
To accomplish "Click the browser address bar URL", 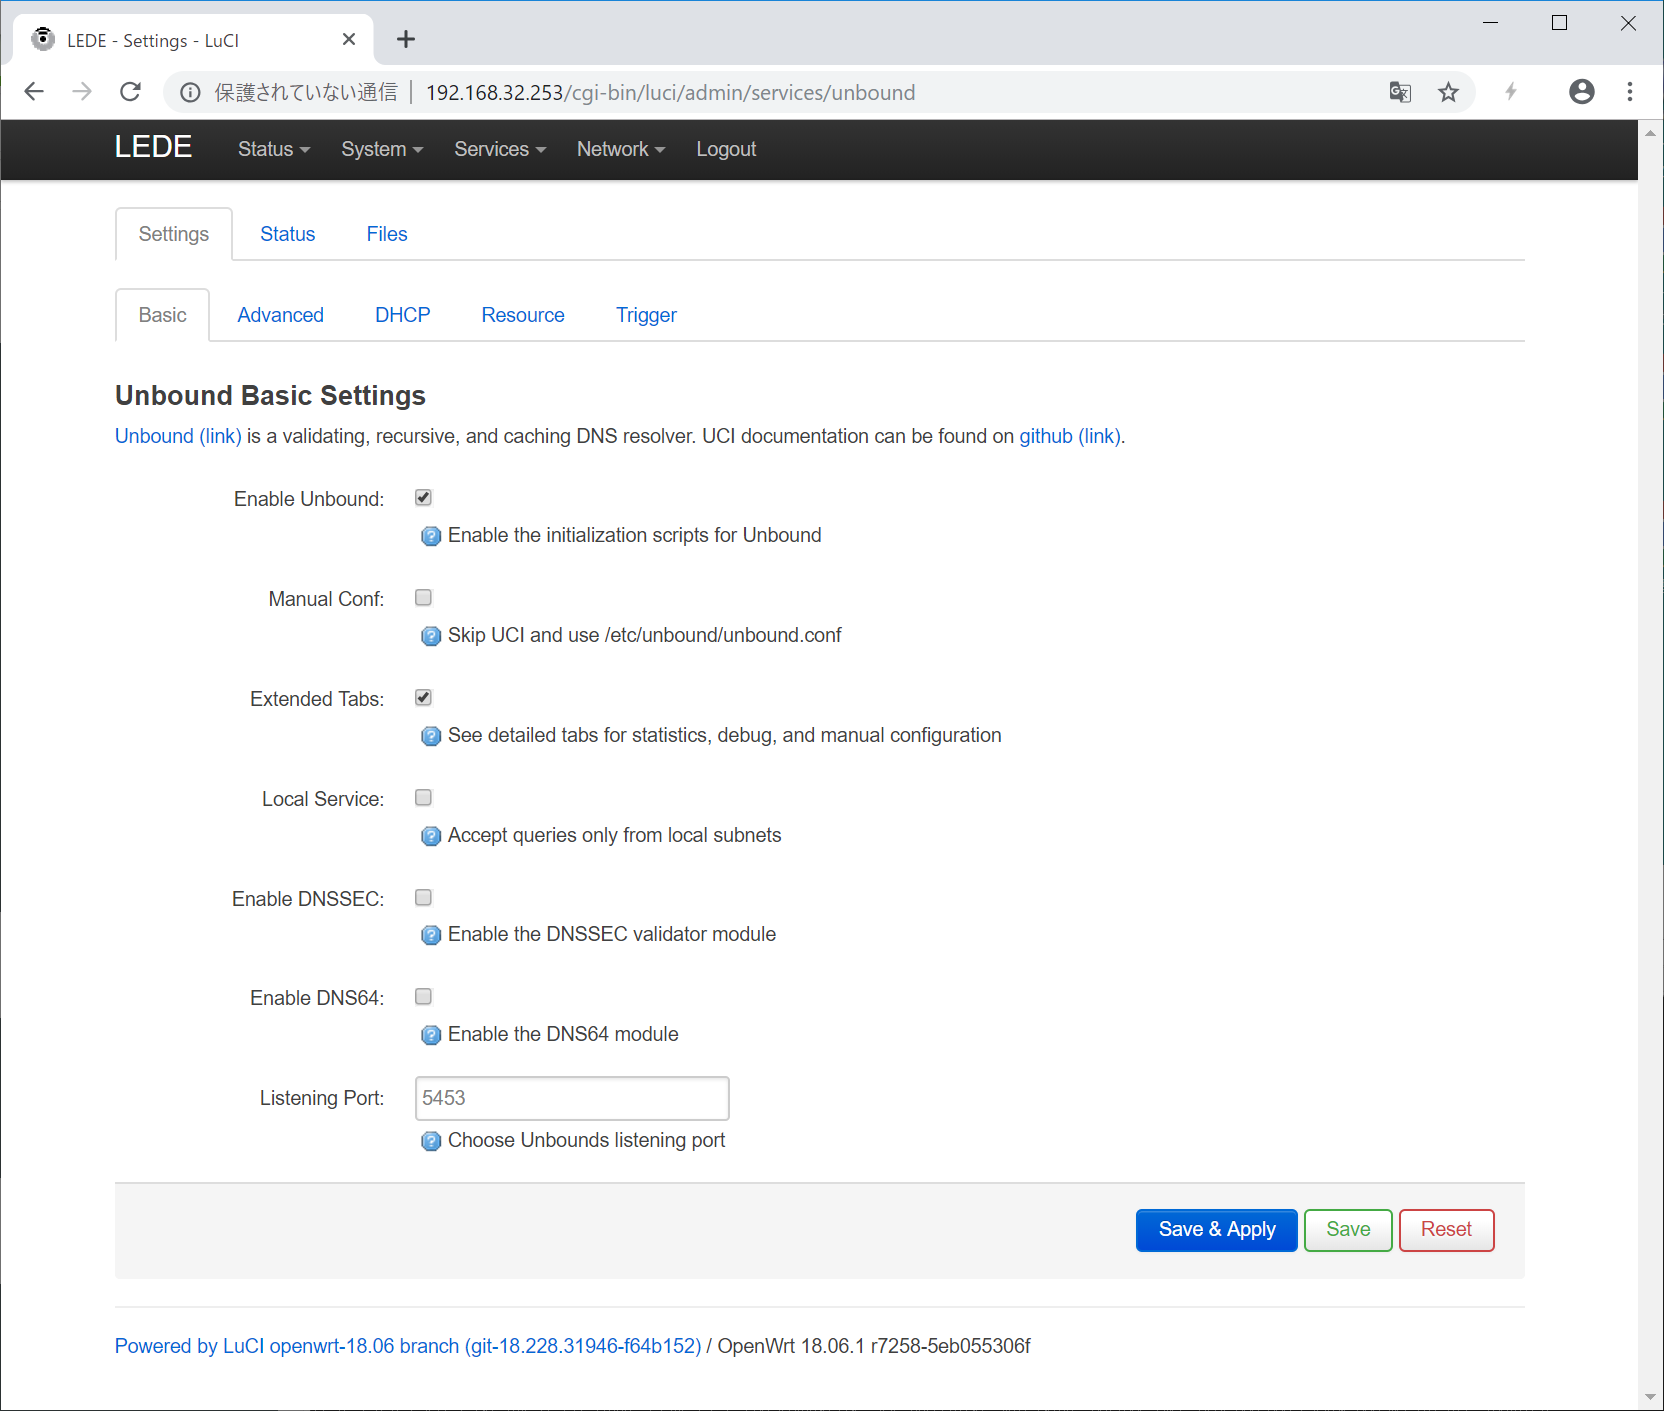I will pyautogui.click(x=670, y=93).
